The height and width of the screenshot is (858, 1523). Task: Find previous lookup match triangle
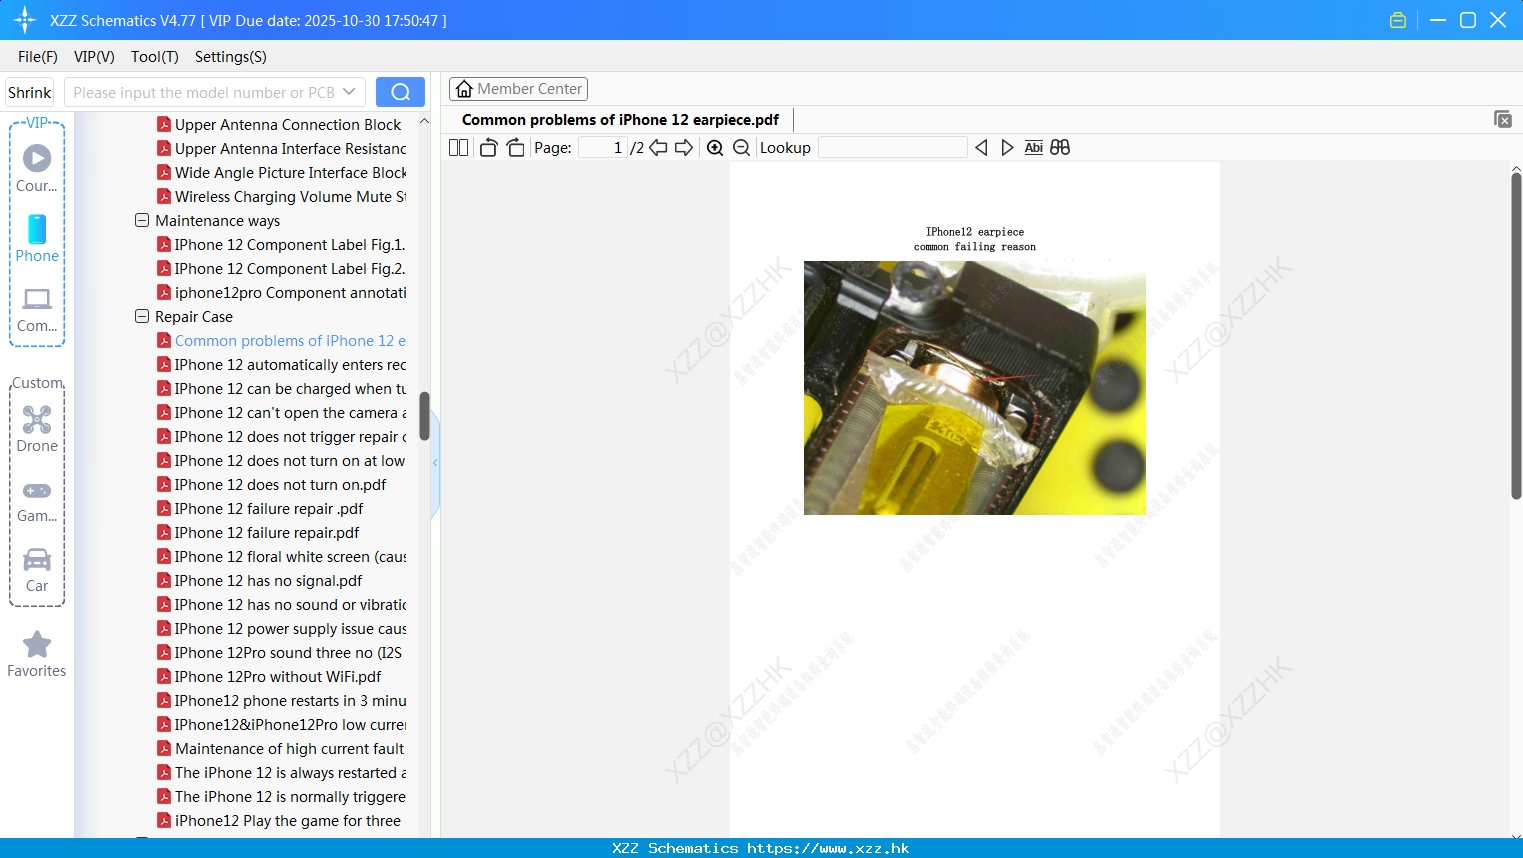[x=981, y=148]
